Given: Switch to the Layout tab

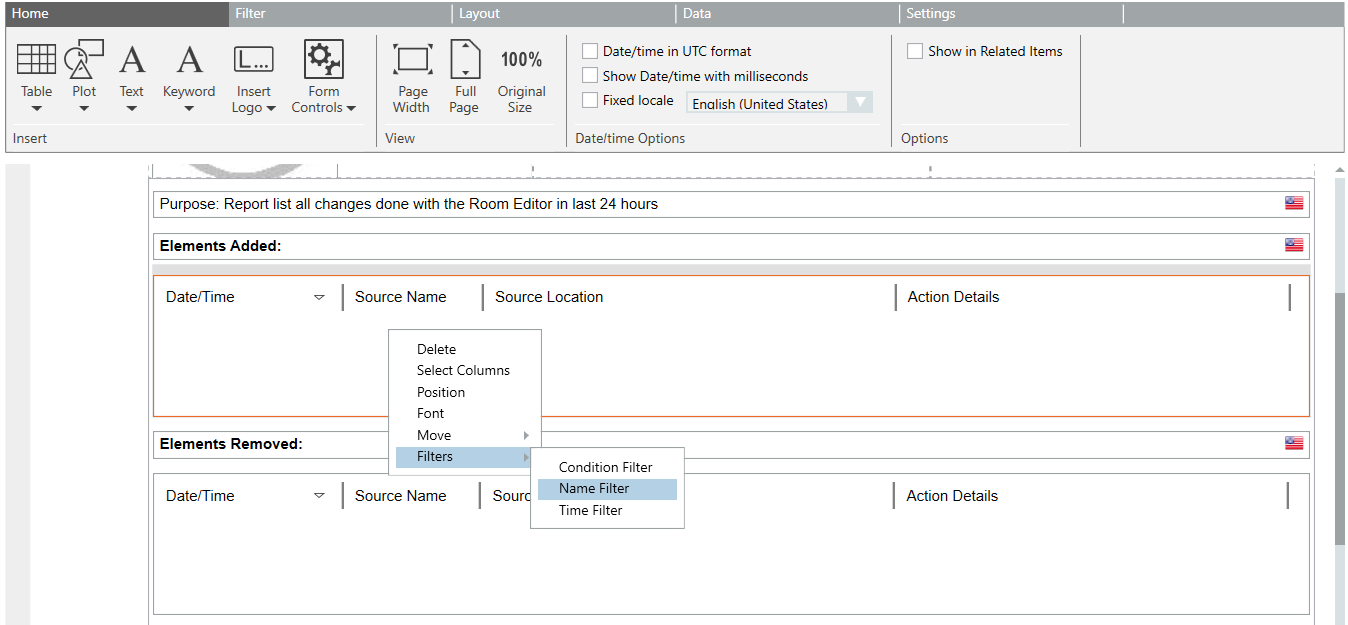Looking at the screenshot, I should click(480, 13).
